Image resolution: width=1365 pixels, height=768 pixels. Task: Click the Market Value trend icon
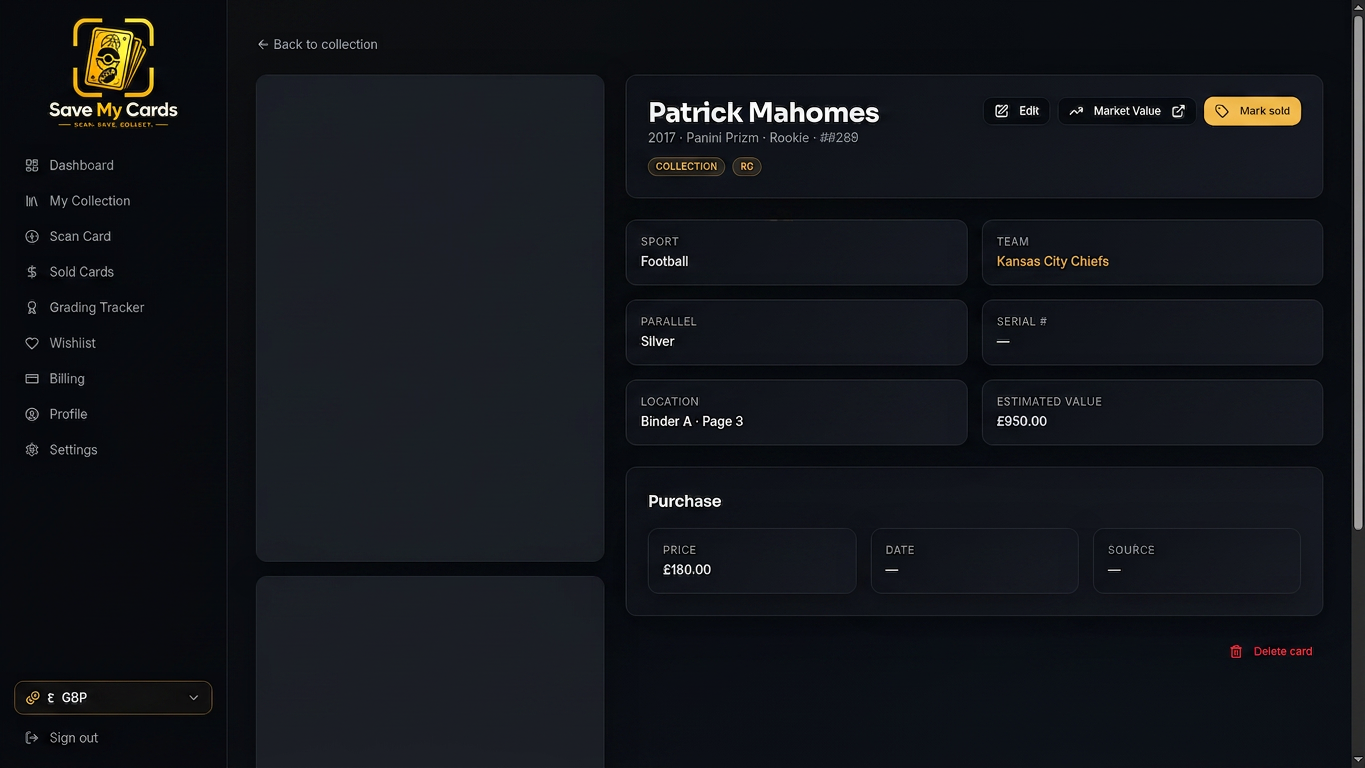[x=1076, y=111]
